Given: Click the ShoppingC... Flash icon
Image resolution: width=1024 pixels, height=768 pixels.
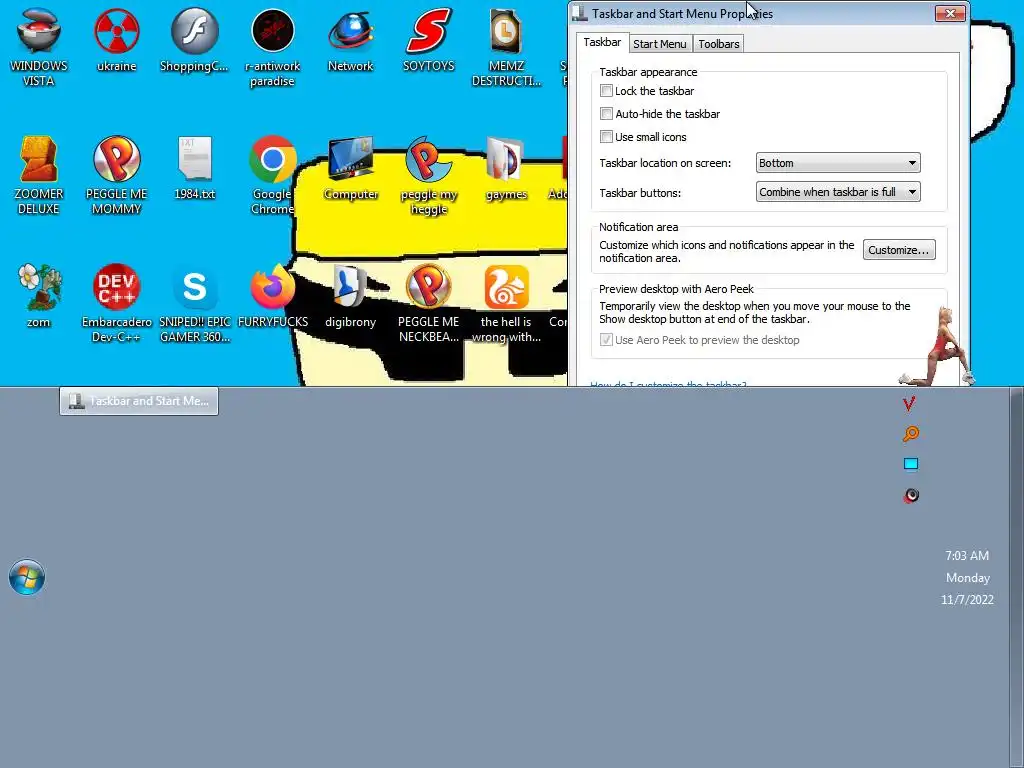Looking at the screenshot, I should (x=194, y=40).
